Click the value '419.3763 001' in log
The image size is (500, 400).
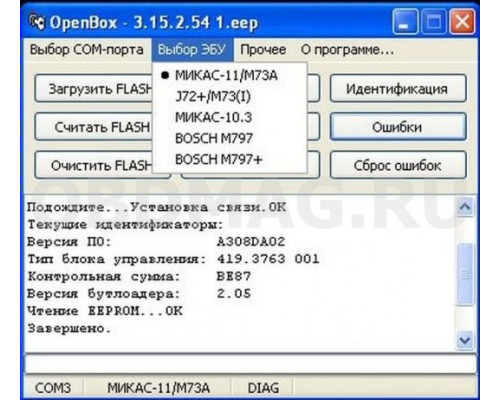[268, 259]
